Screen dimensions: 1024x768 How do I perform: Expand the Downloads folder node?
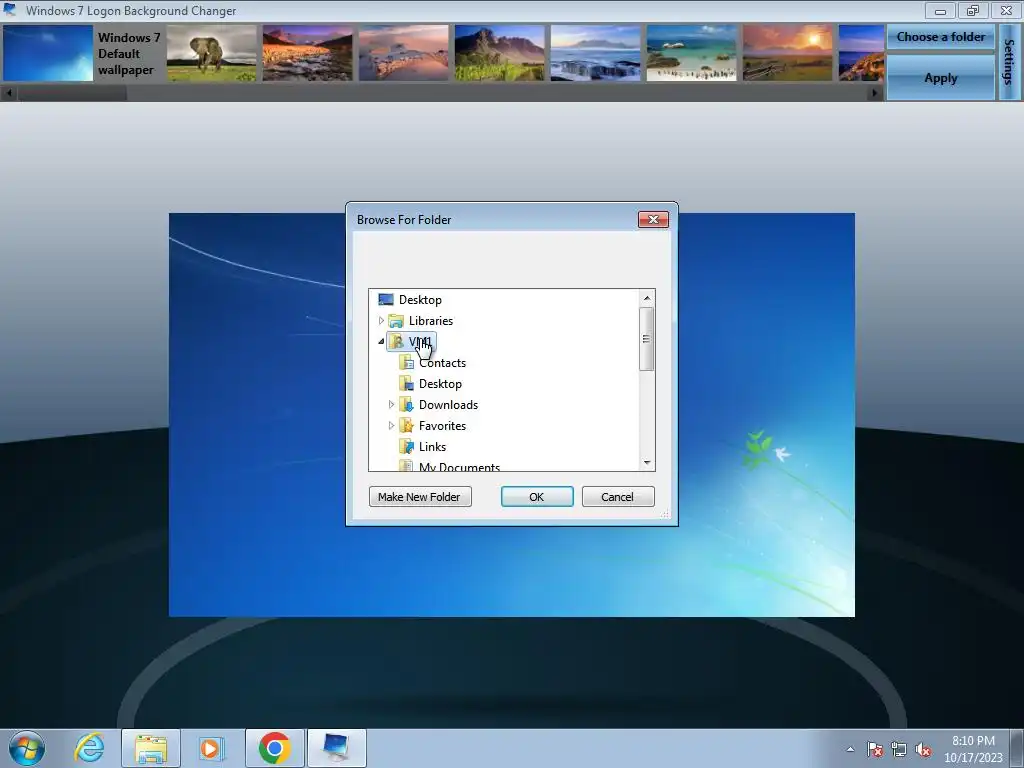tap(391, 405)
